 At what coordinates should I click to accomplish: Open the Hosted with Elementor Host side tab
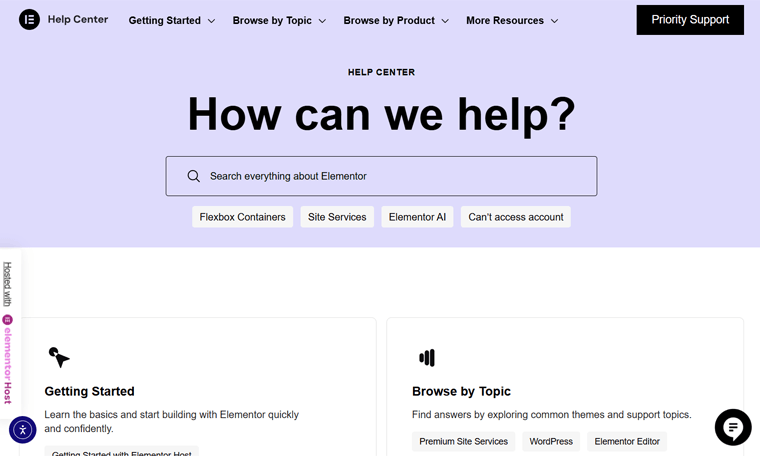tap(8, 333)
